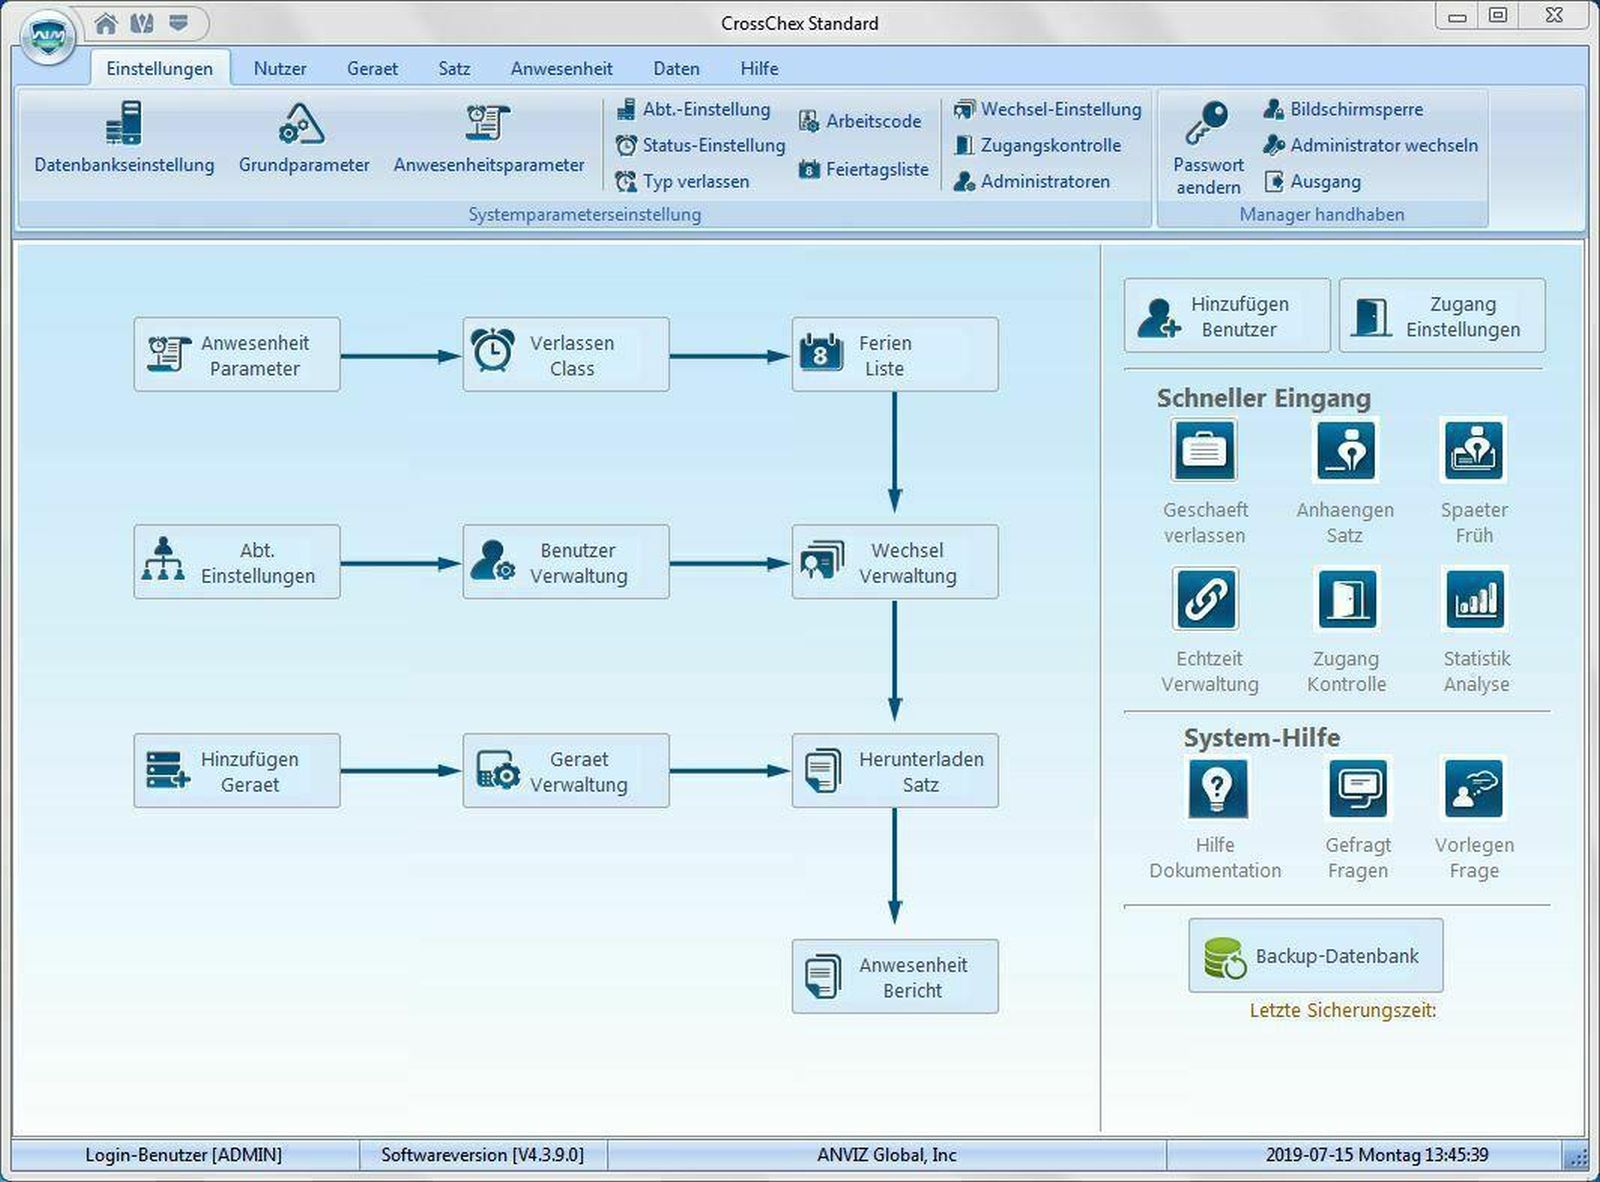Open Hilfe Dokumentation icon
Viewport: 1600px width, 1182px height.
tap(1216, 789)
